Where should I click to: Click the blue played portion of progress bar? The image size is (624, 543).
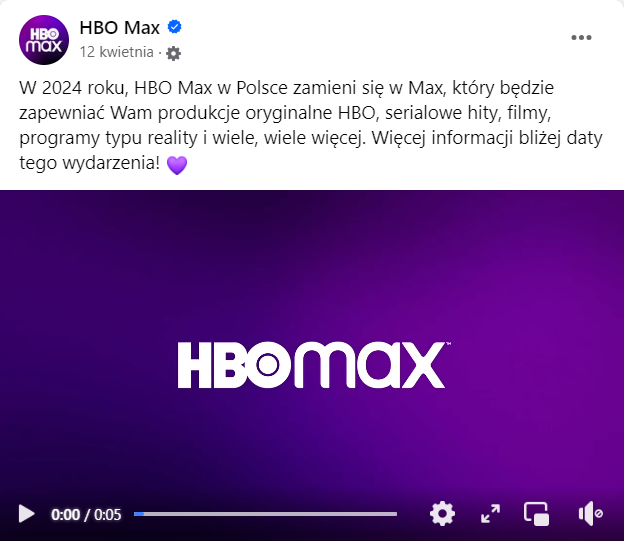click(x=139, y=514)
